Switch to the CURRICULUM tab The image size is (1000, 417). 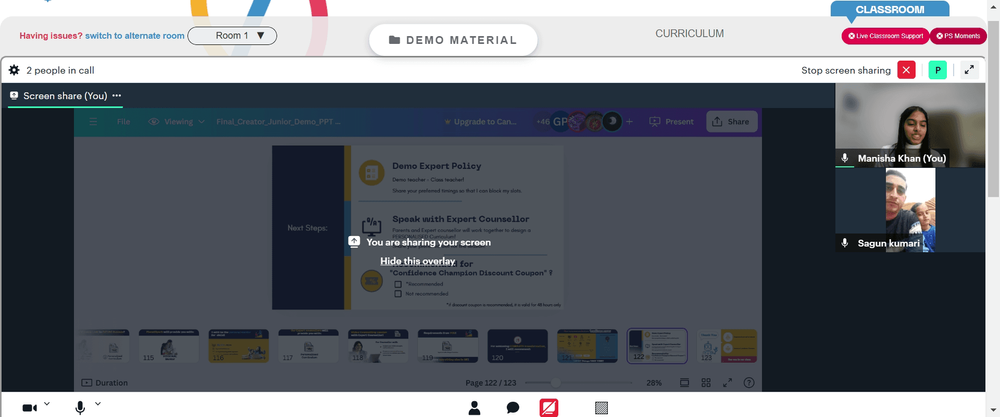(x=689, y=34)
